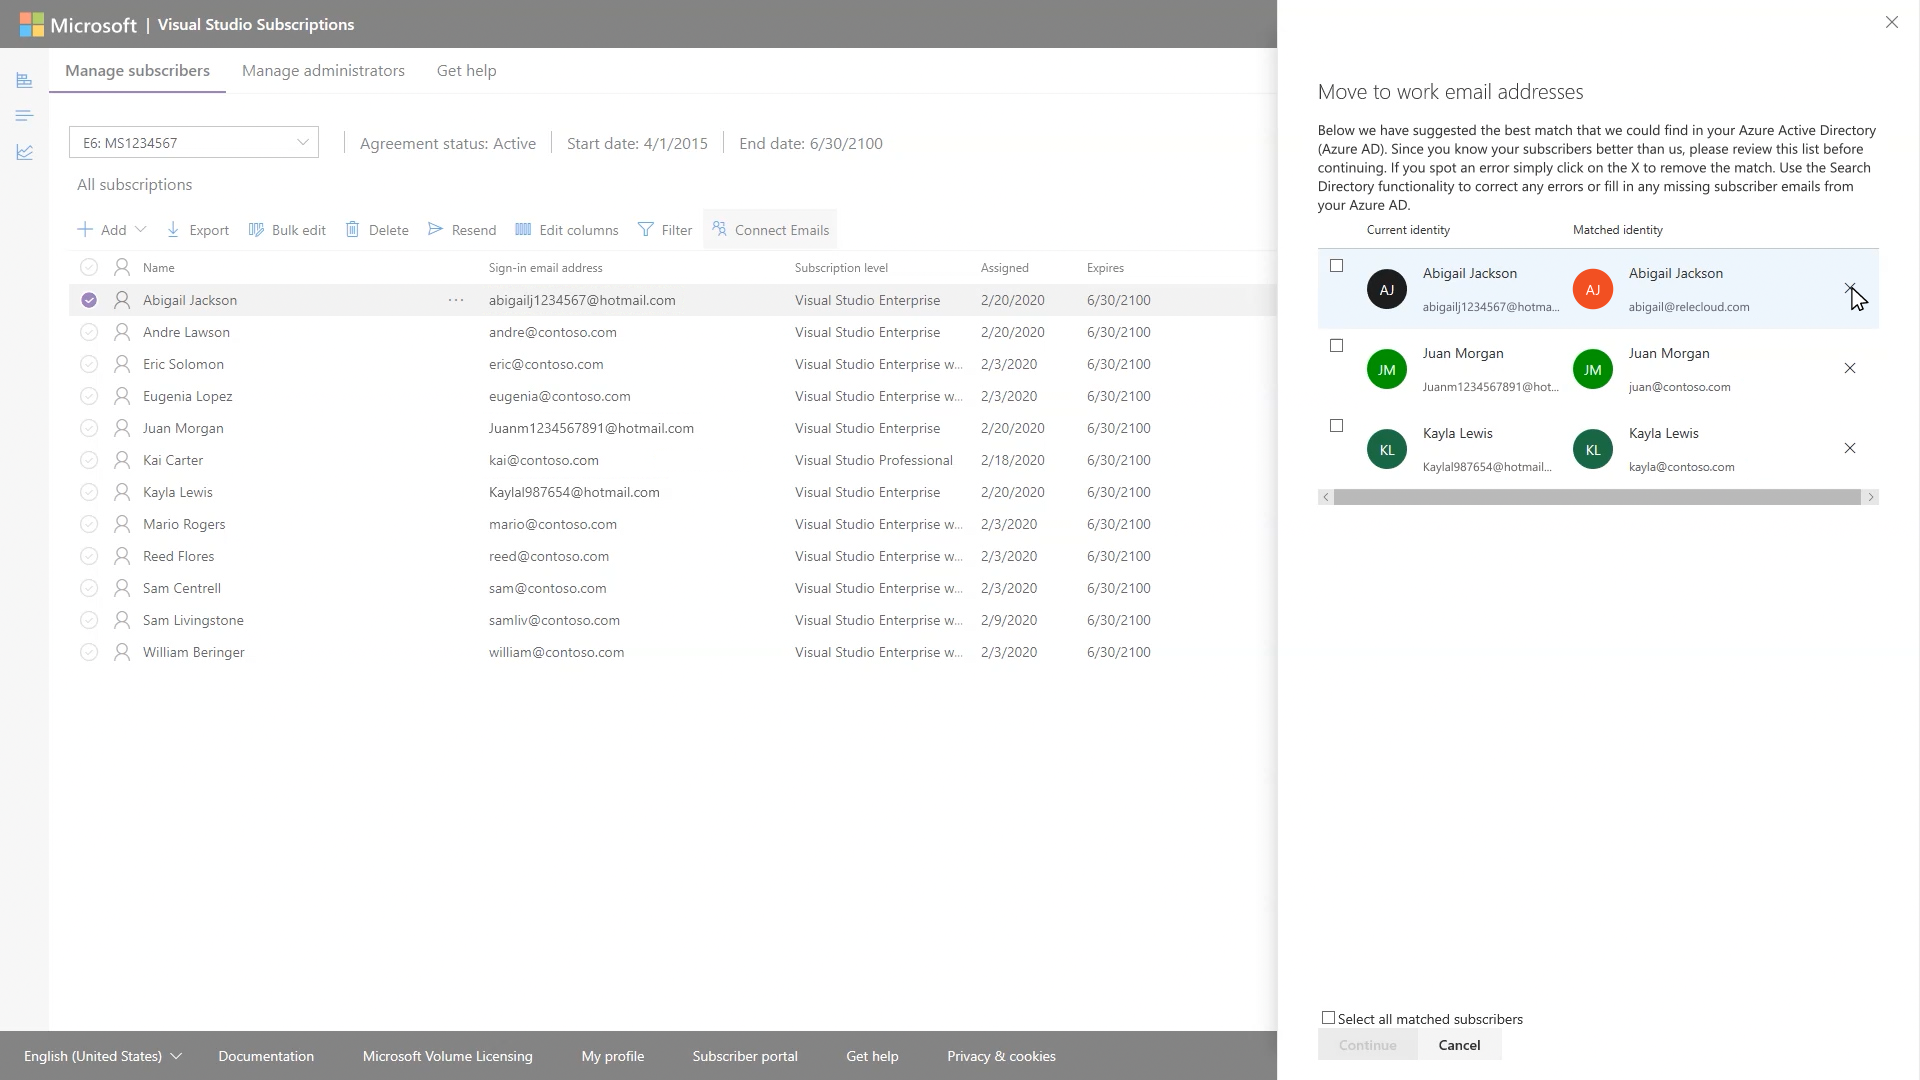Click the Filter funnel icon
This screenshot has height=1080, width=1920.
click(646, 229)
